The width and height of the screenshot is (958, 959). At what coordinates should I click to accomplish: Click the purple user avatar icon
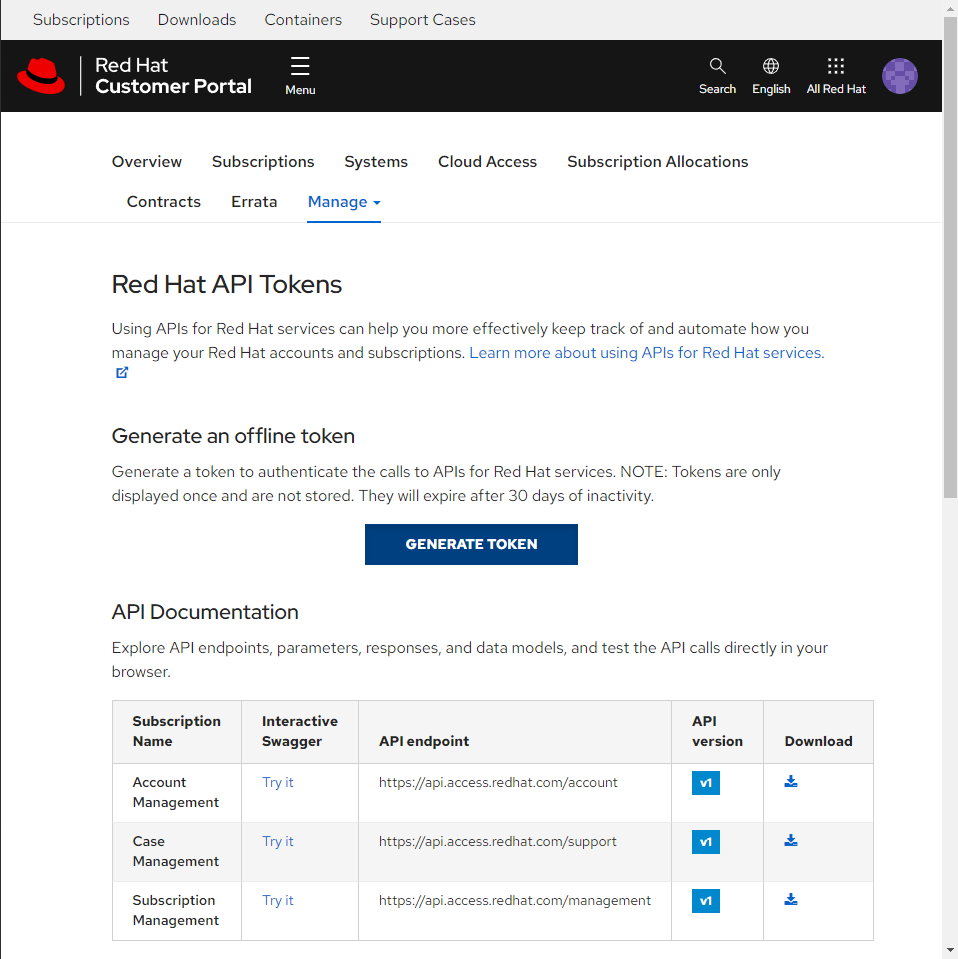click(899, 76)
